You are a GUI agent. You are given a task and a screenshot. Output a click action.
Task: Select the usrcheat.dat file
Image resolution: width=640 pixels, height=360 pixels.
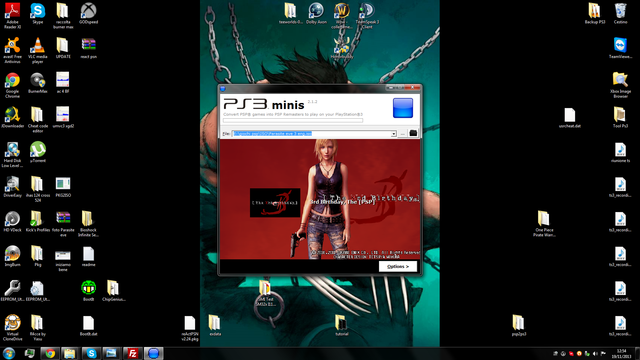(569, 118)
